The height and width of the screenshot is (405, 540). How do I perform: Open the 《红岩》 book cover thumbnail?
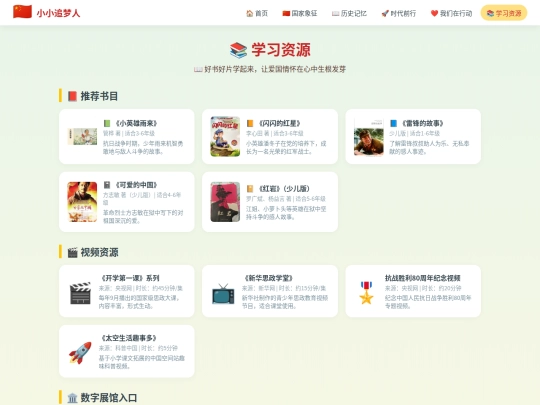pyautogui.click(x=225, y=202)
